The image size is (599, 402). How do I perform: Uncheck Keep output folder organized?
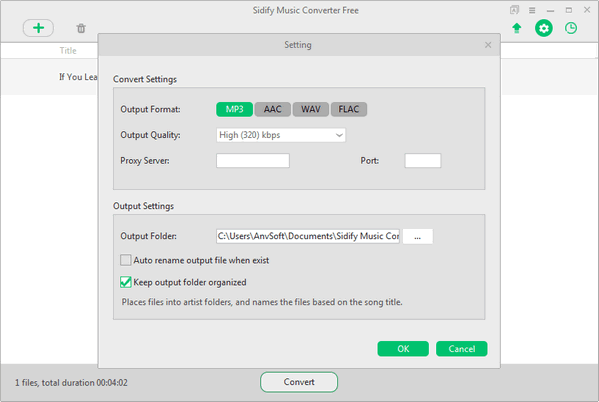point(126,282)
